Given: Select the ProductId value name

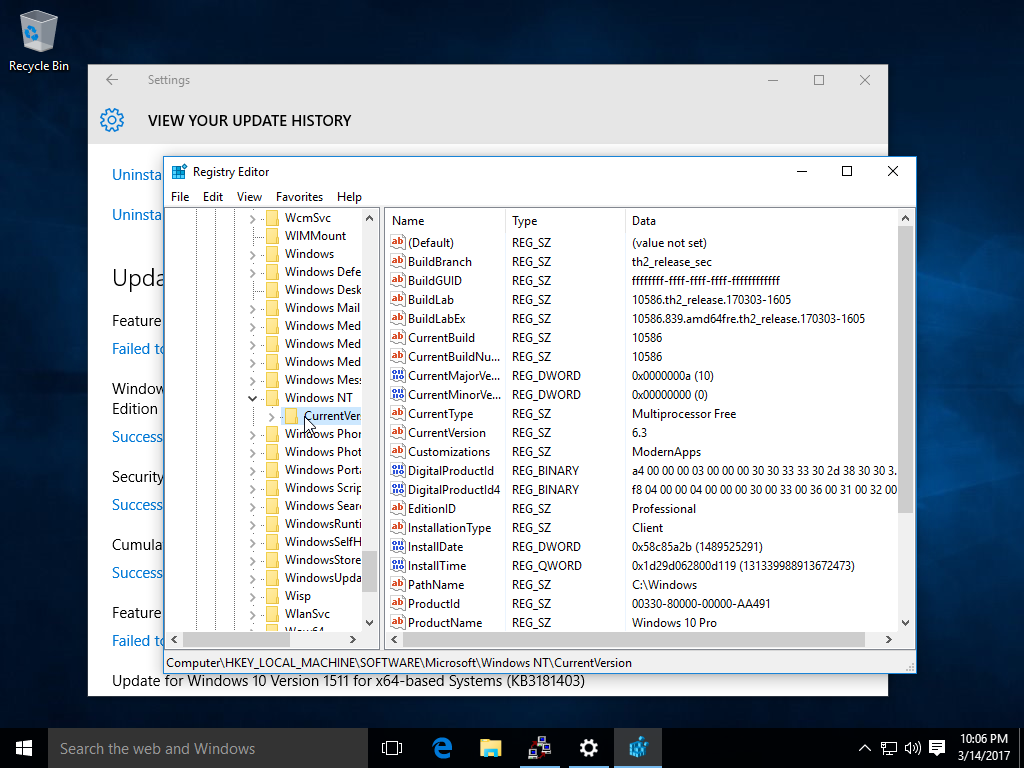Looking at the screenshot, I should [x=434, y=603].
